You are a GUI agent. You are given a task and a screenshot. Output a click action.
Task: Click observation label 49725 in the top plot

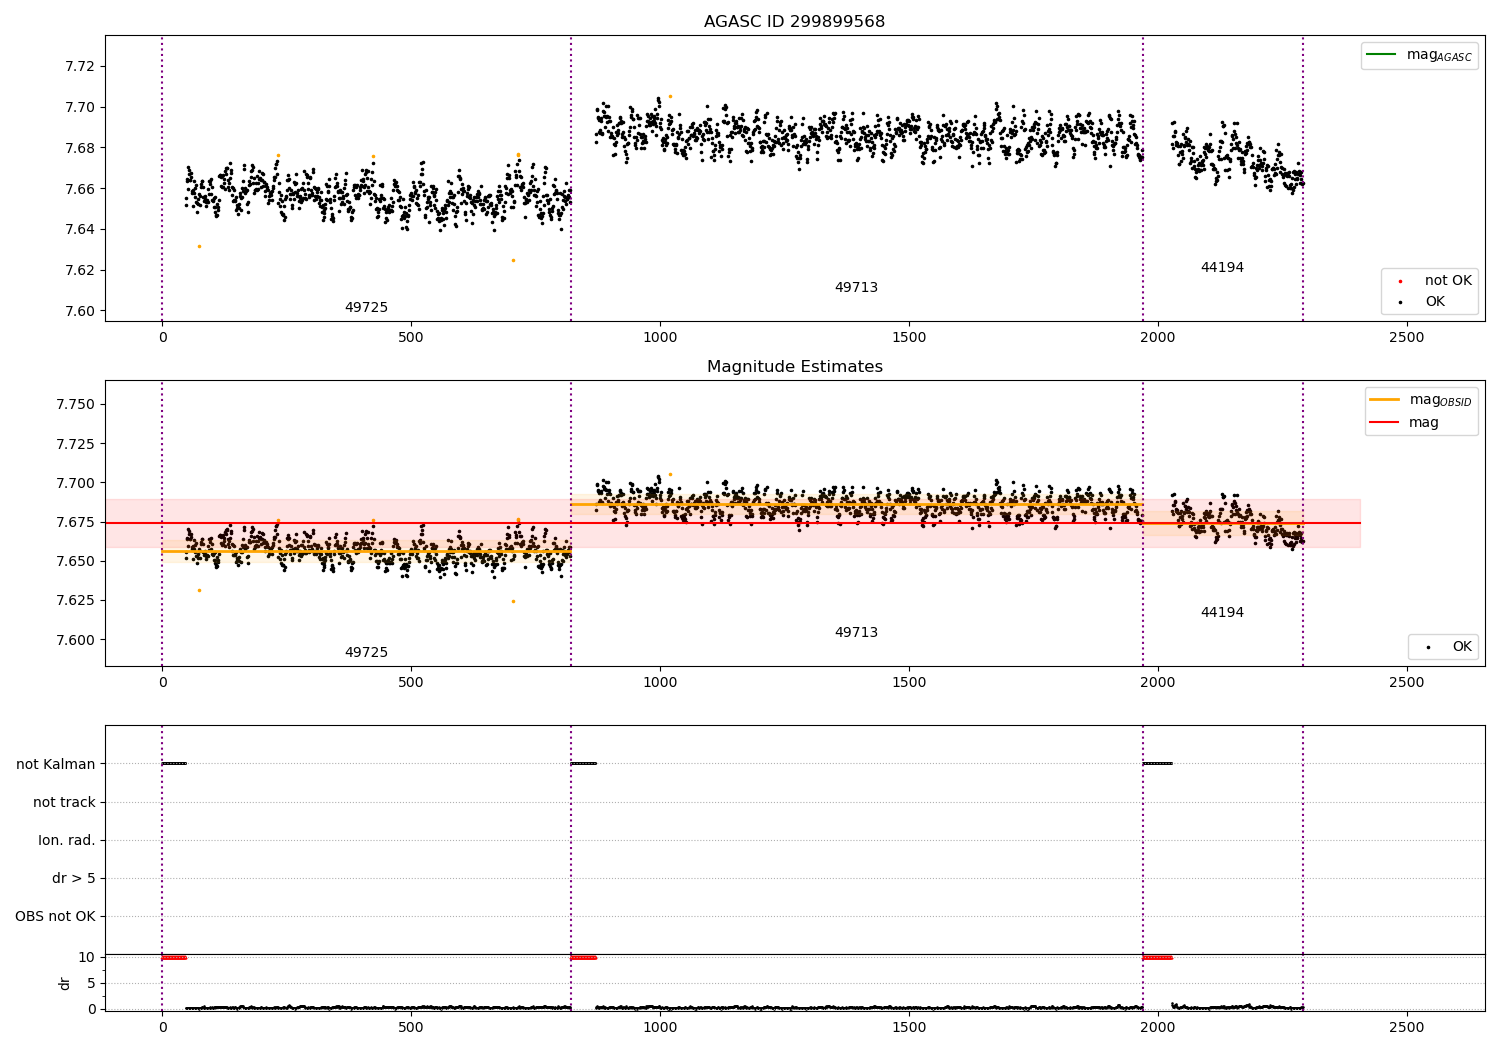coord(366,307)
